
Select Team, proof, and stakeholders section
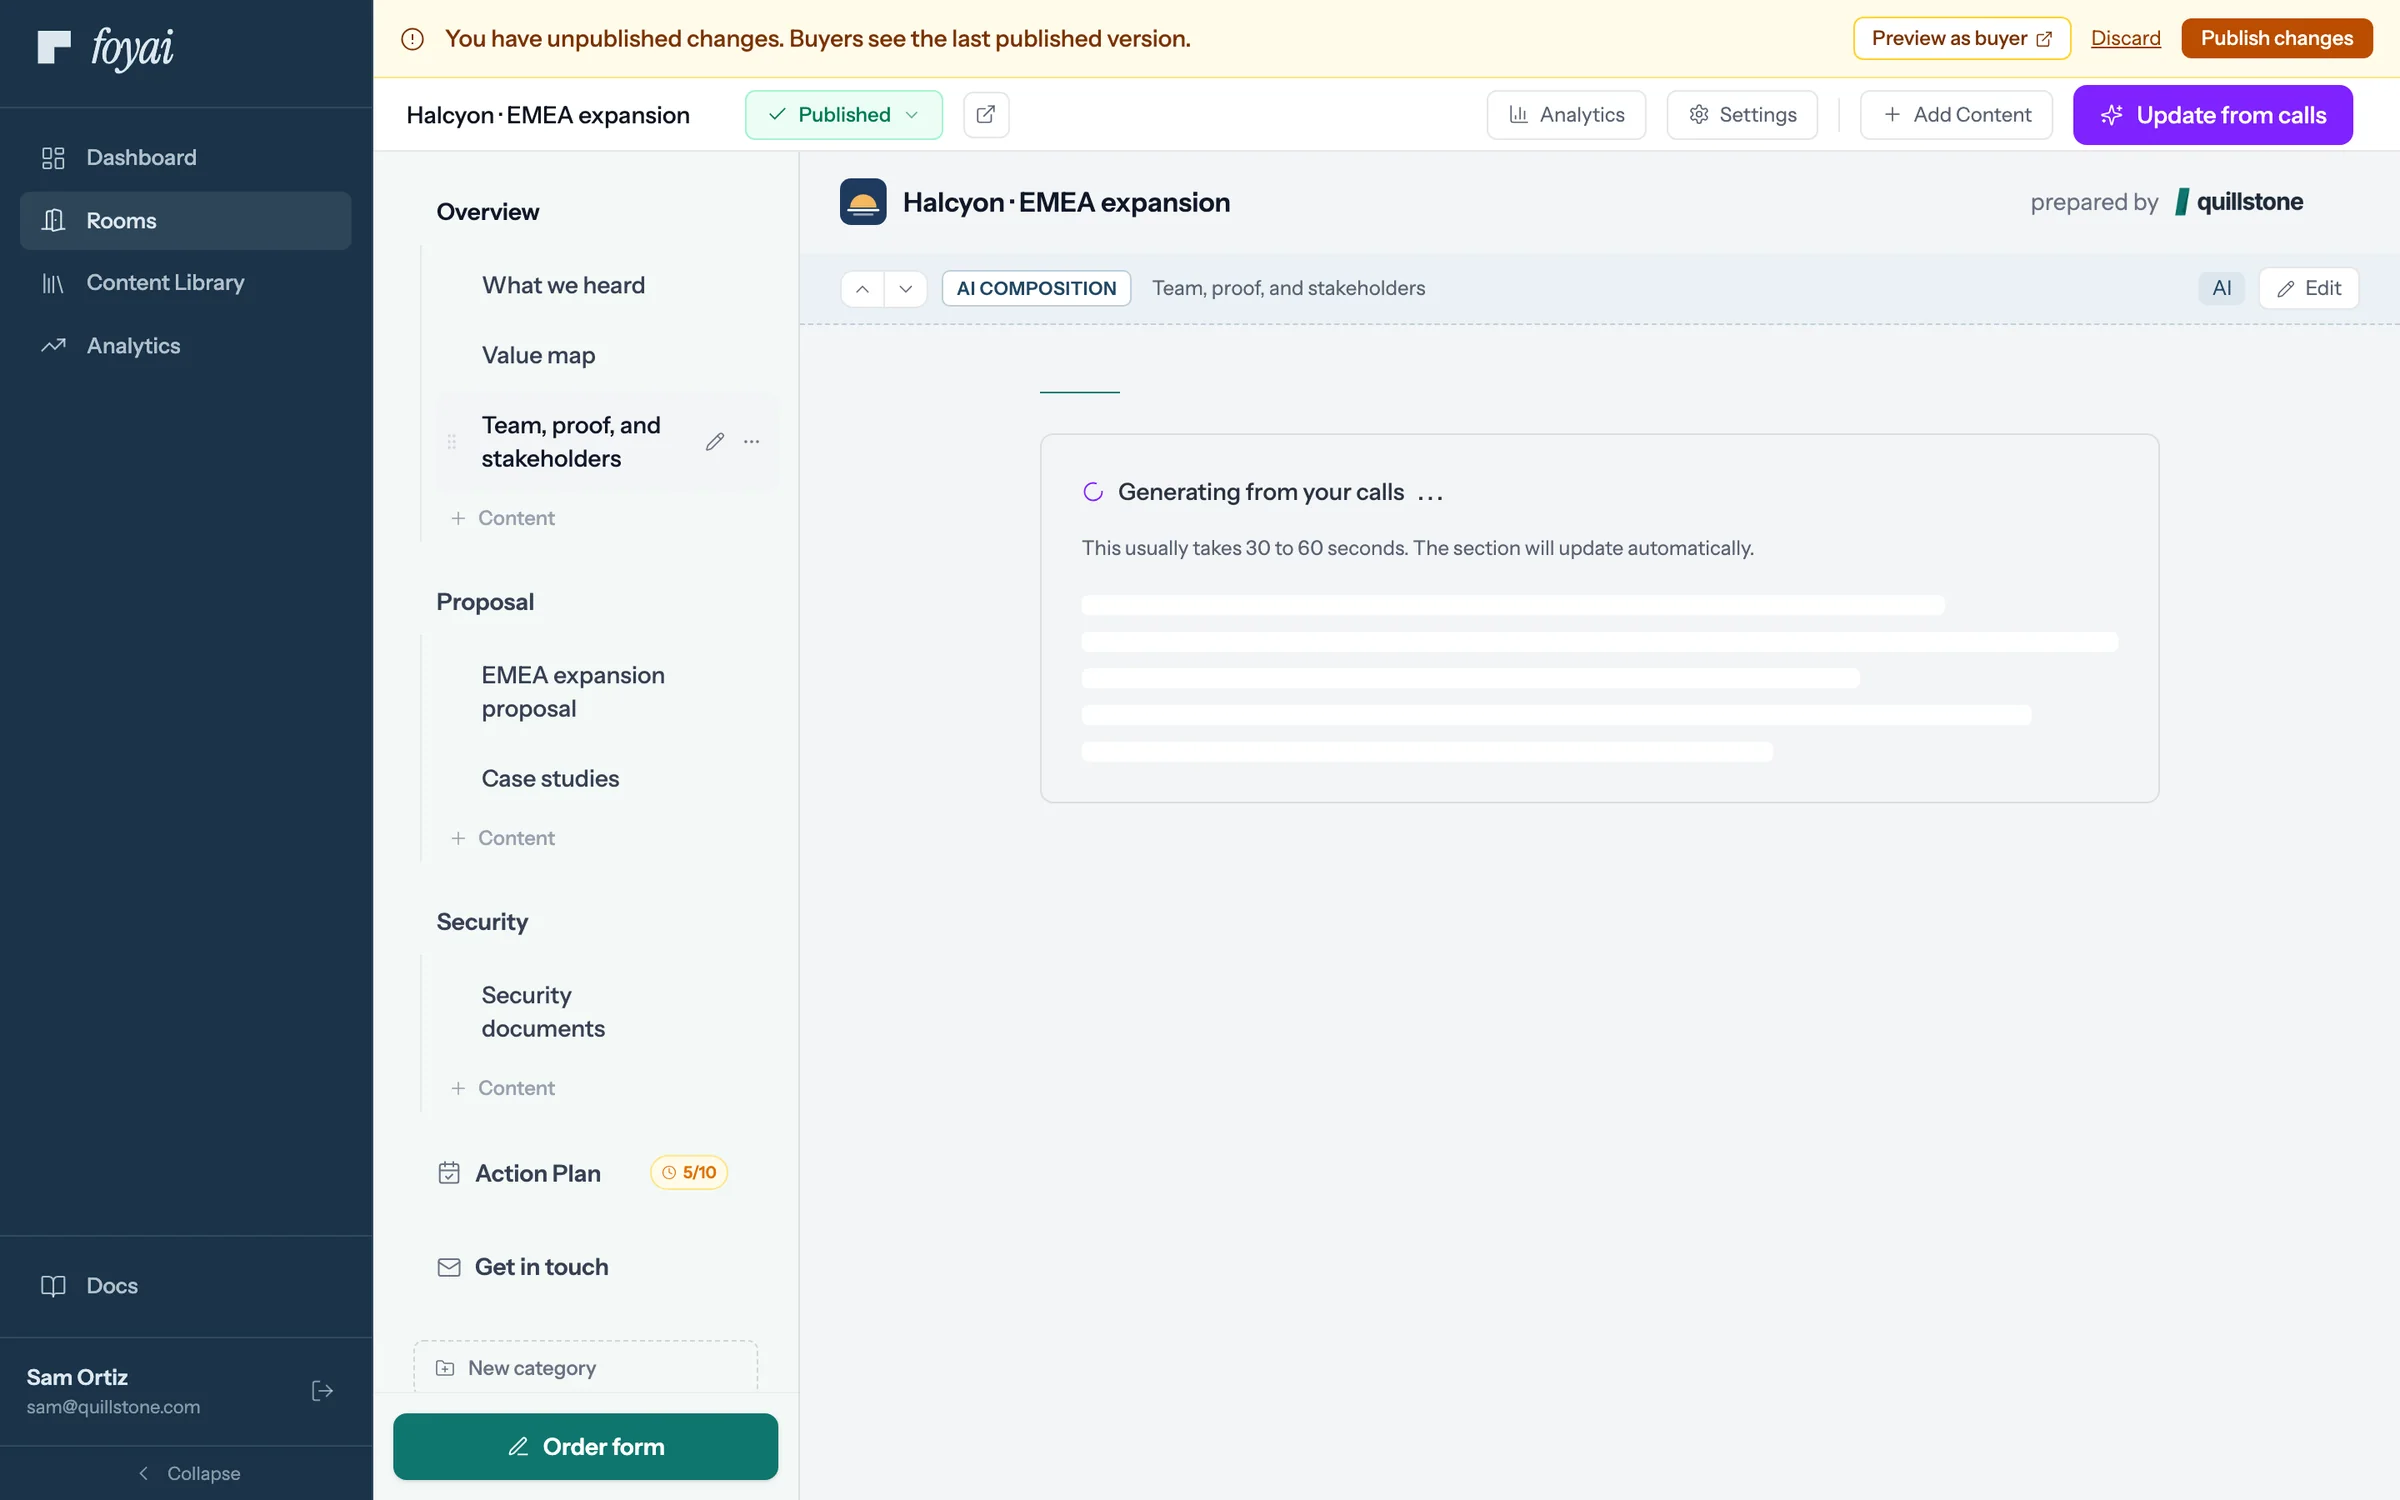click(571, 442)
